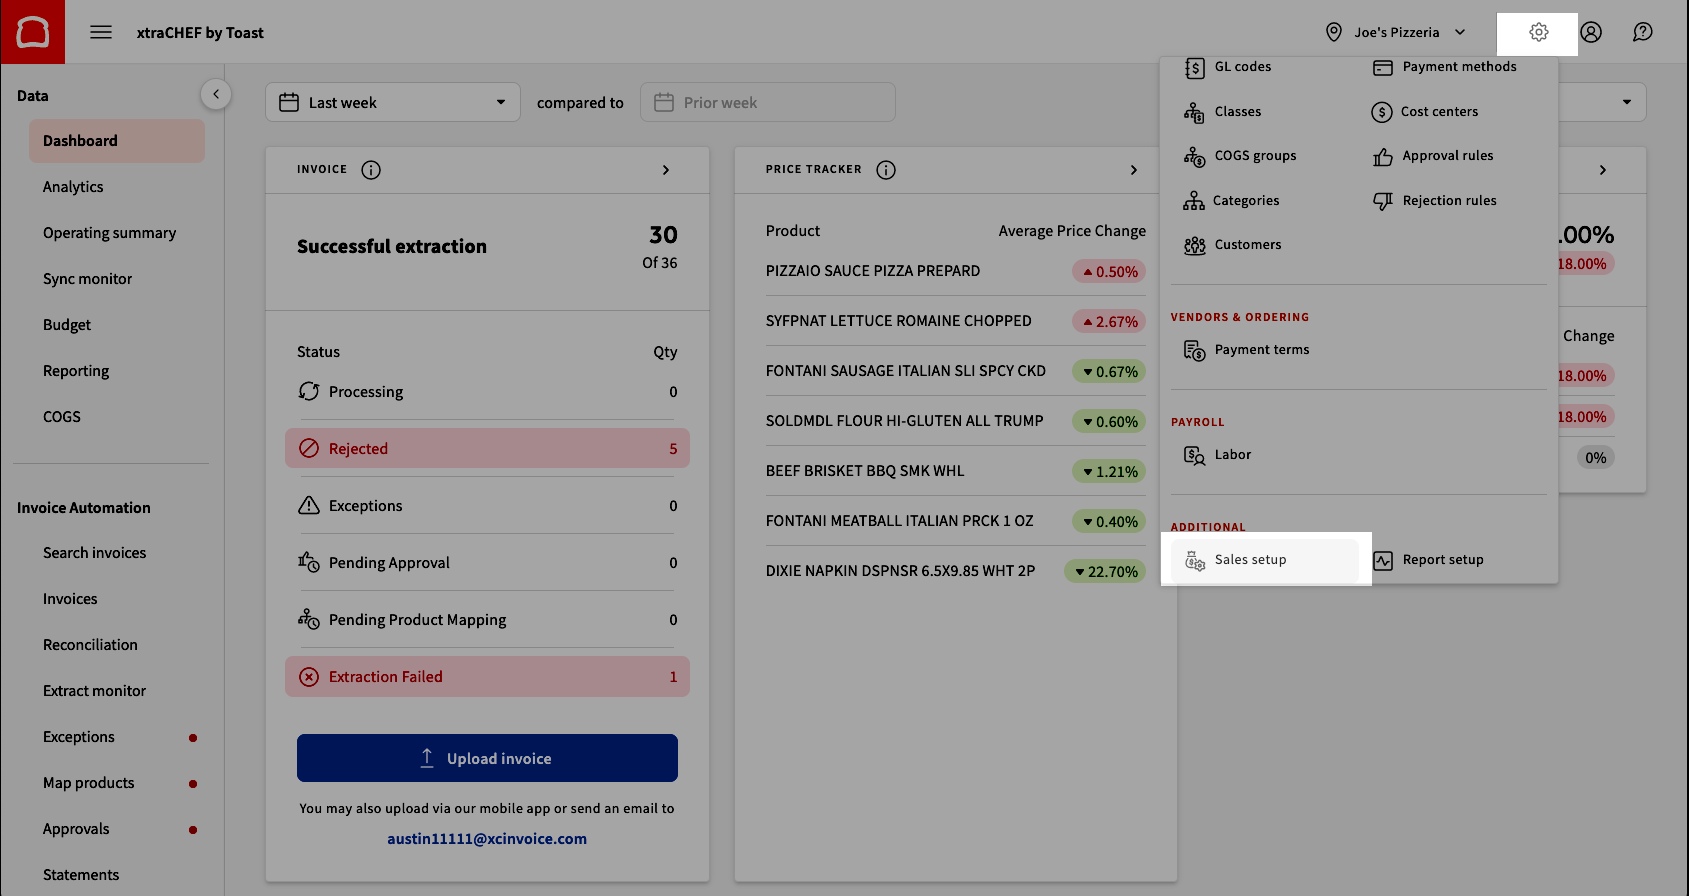Click the austin11111@xcinvoice.com email link
This screenshot has height=896, width=1689.
pyautogui.click(x=487, y=839)
